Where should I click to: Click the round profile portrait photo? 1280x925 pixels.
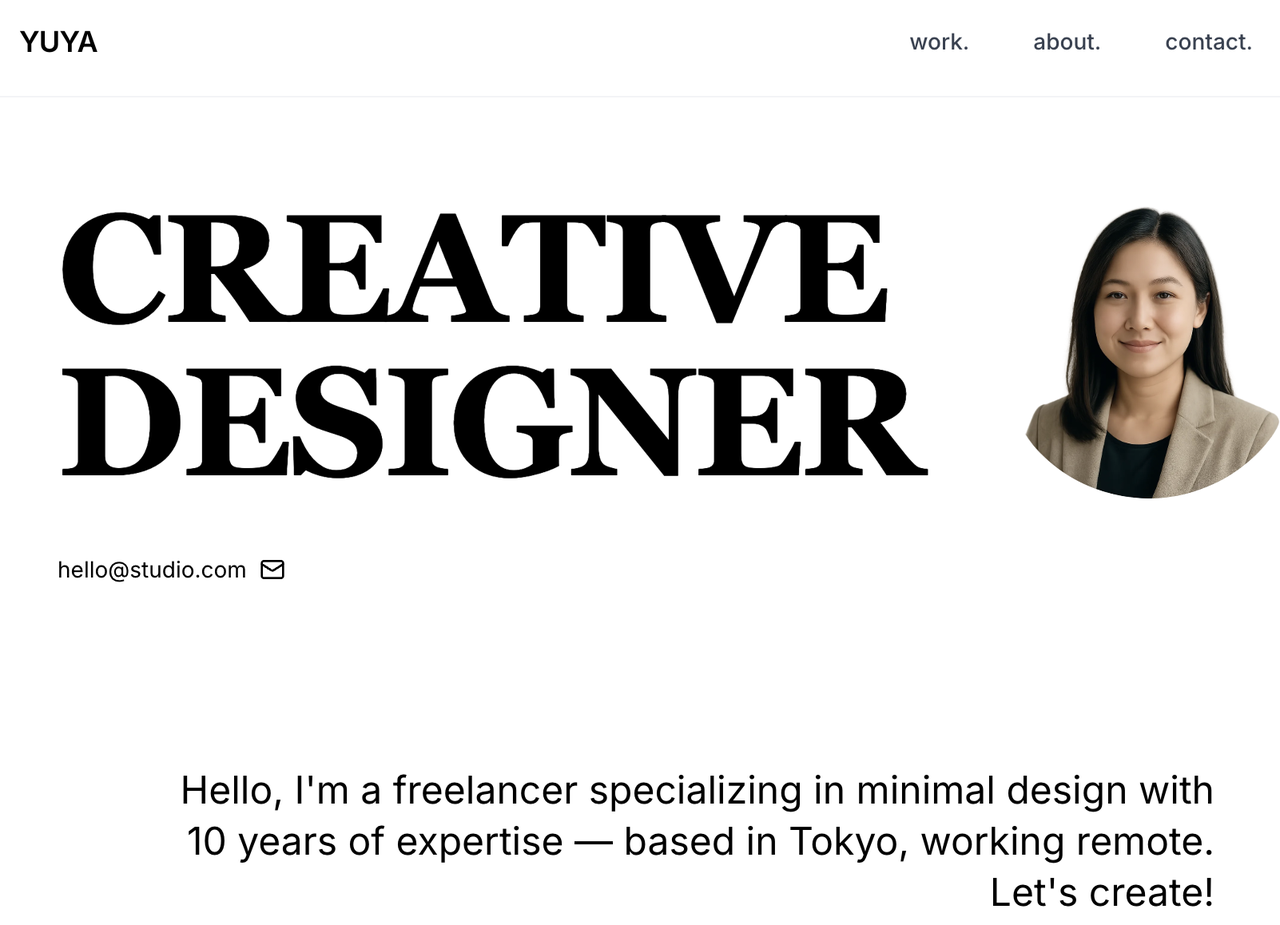(x=1150, y=340)
